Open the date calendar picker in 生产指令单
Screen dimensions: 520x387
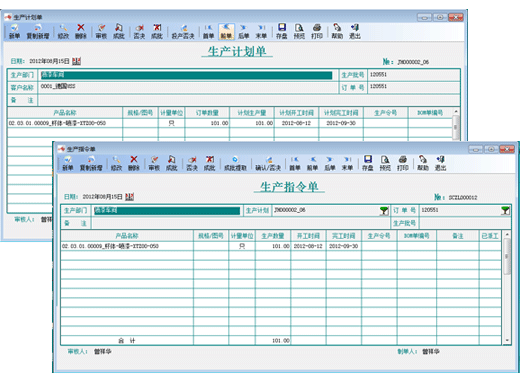click(129, 197)
